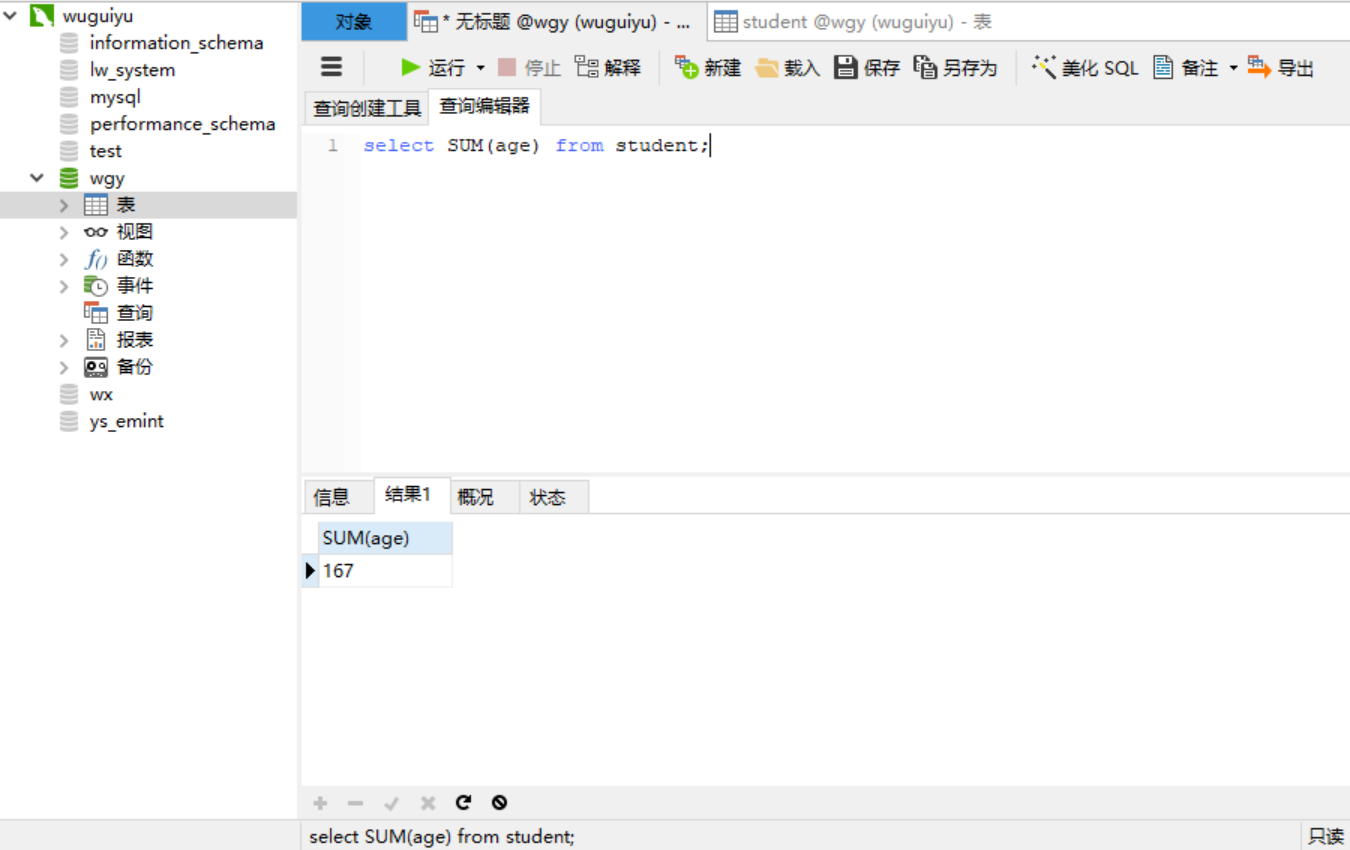Click the 报表 report icon
Screen dimensions: 1350x850
[x=96, y=340]
